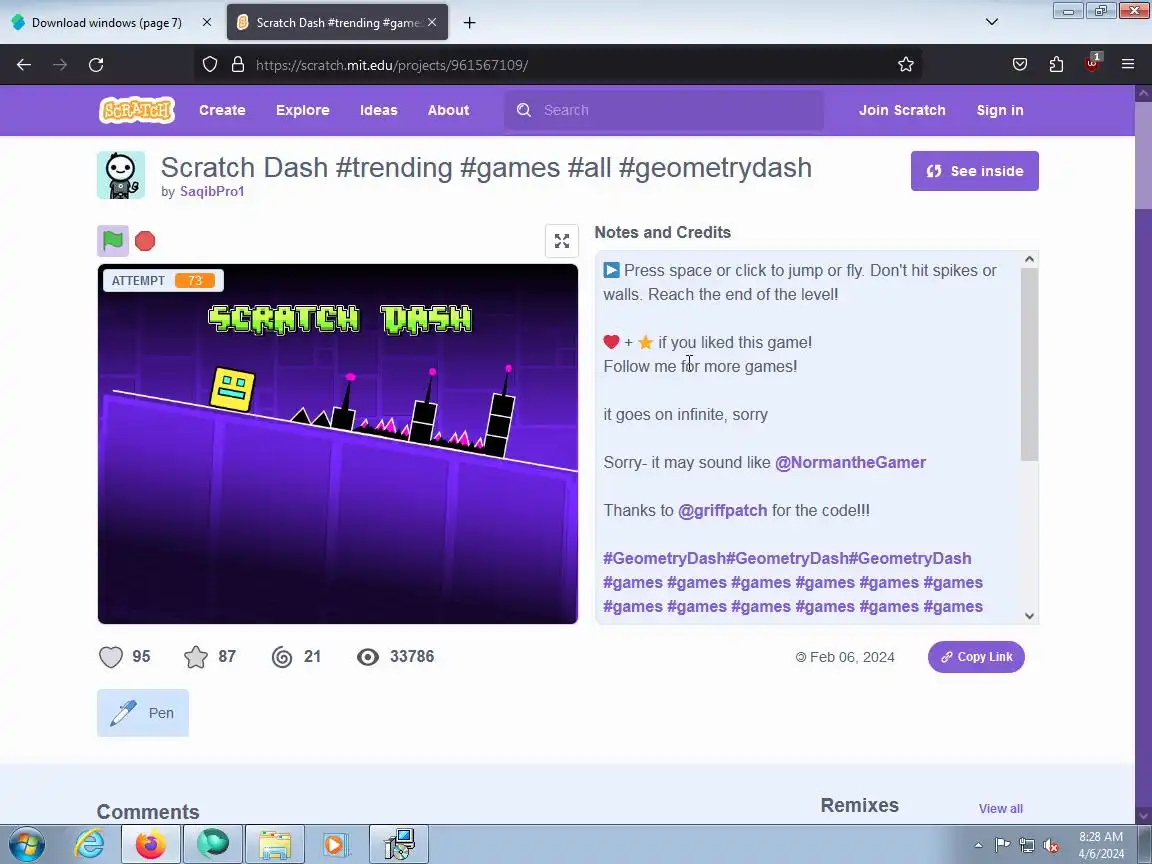Click the Notes and Credits scrollbar thumb
This screenshot has width=1152, height=864.
[x=1029, y=364]
